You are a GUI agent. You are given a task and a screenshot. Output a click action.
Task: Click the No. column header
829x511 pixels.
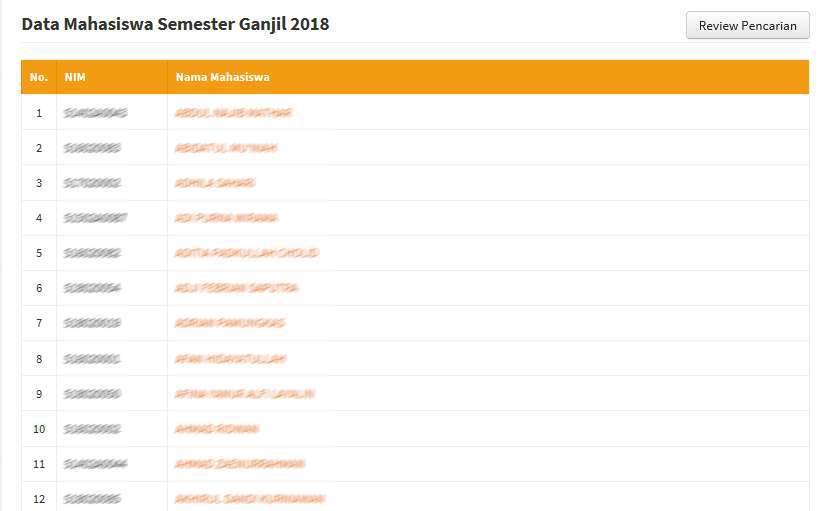39,77
